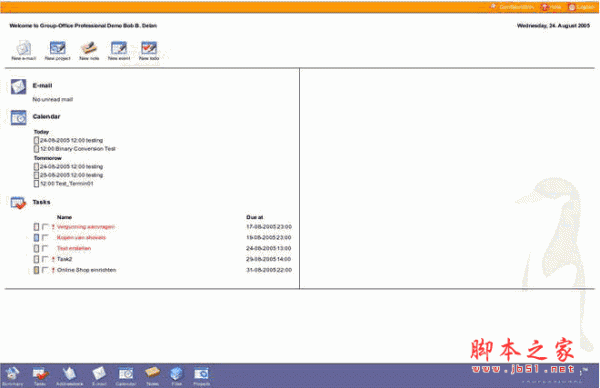Click the Name column header in Tasks
Image resolution: width=600 pixels, height=388 pixels.
point(64,217)
